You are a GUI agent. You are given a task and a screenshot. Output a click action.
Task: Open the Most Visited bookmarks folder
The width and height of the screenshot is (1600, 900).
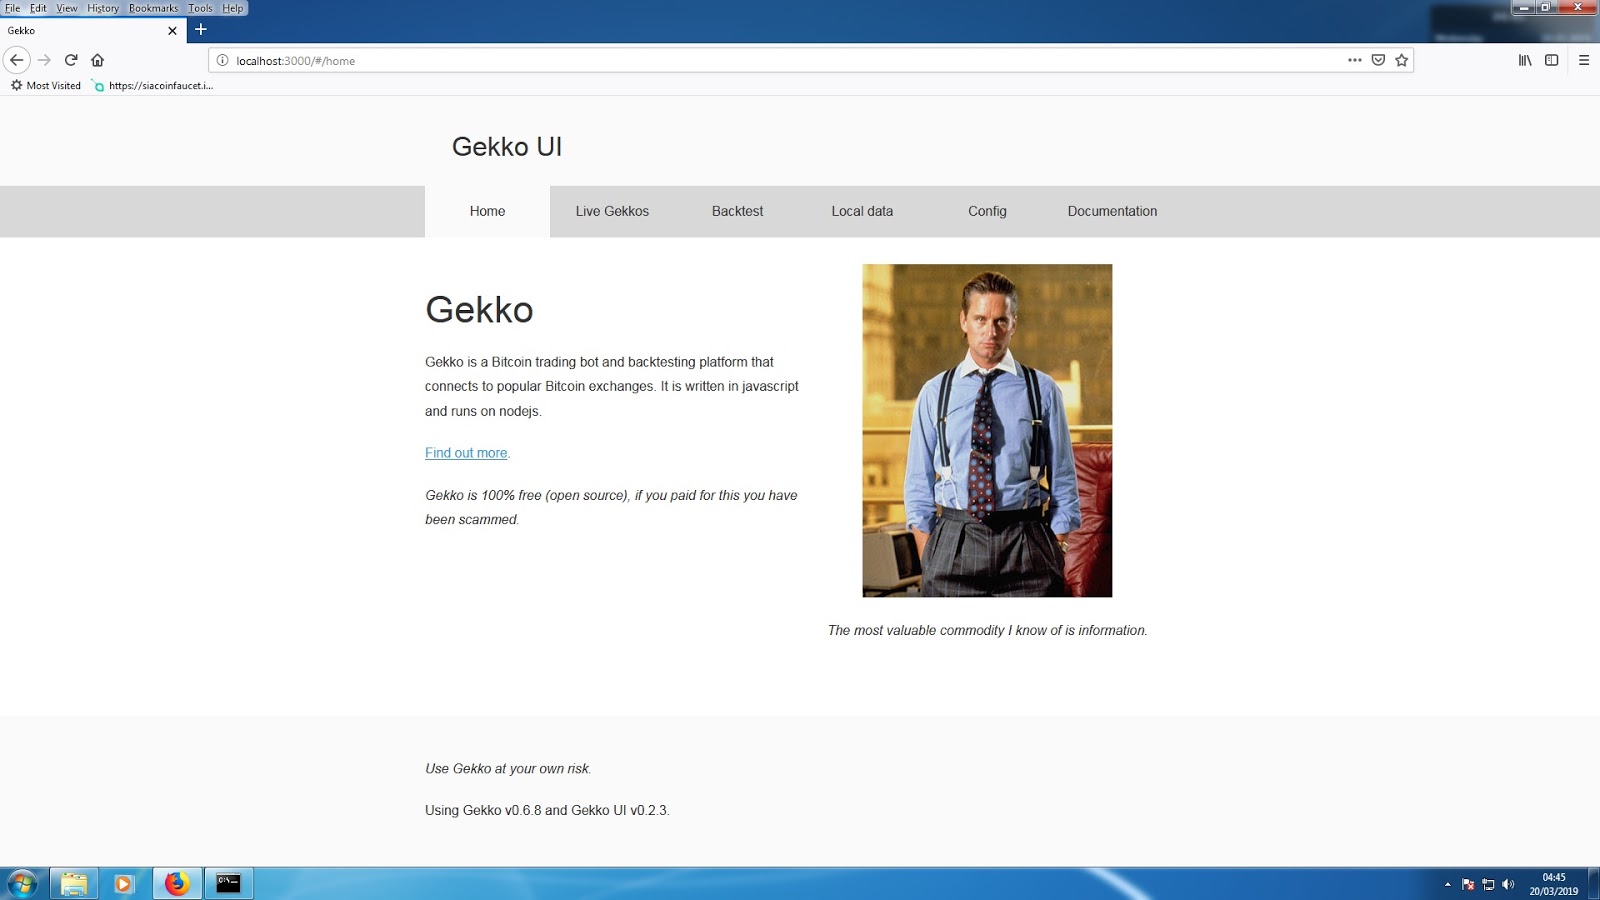click(46, 86)
